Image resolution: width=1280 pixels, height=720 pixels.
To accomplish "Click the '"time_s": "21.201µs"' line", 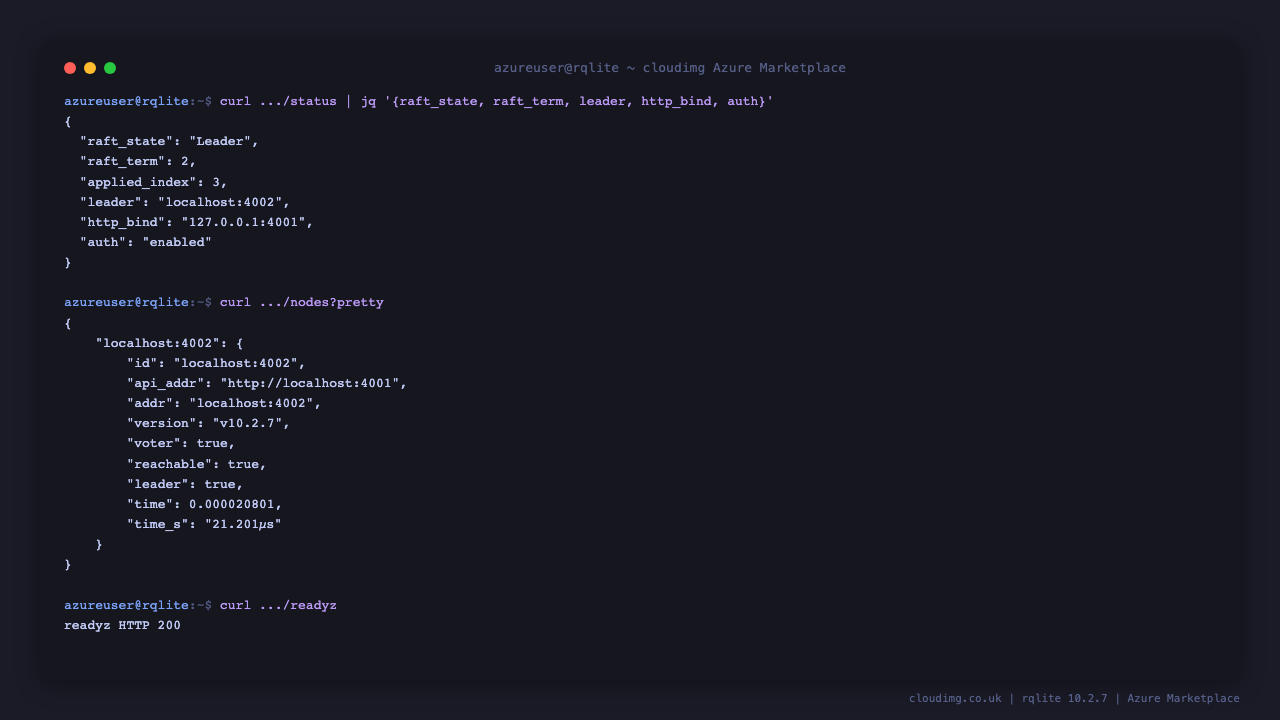I will [204, 524].
